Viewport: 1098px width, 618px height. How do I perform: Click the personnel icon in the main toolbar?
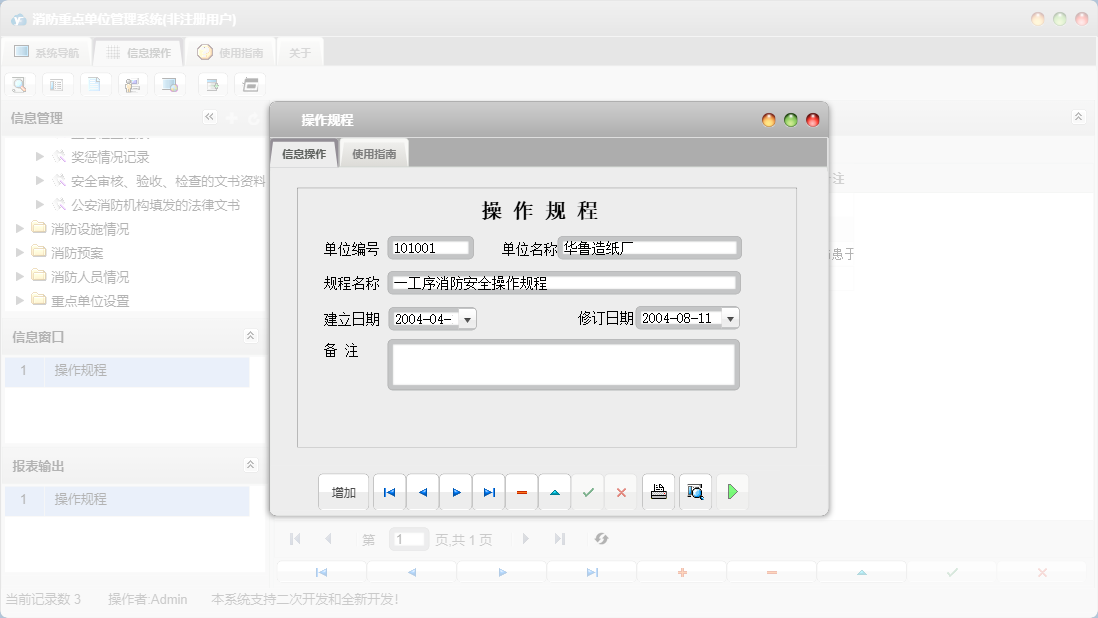pyautogui.click(x=133, y=84)
